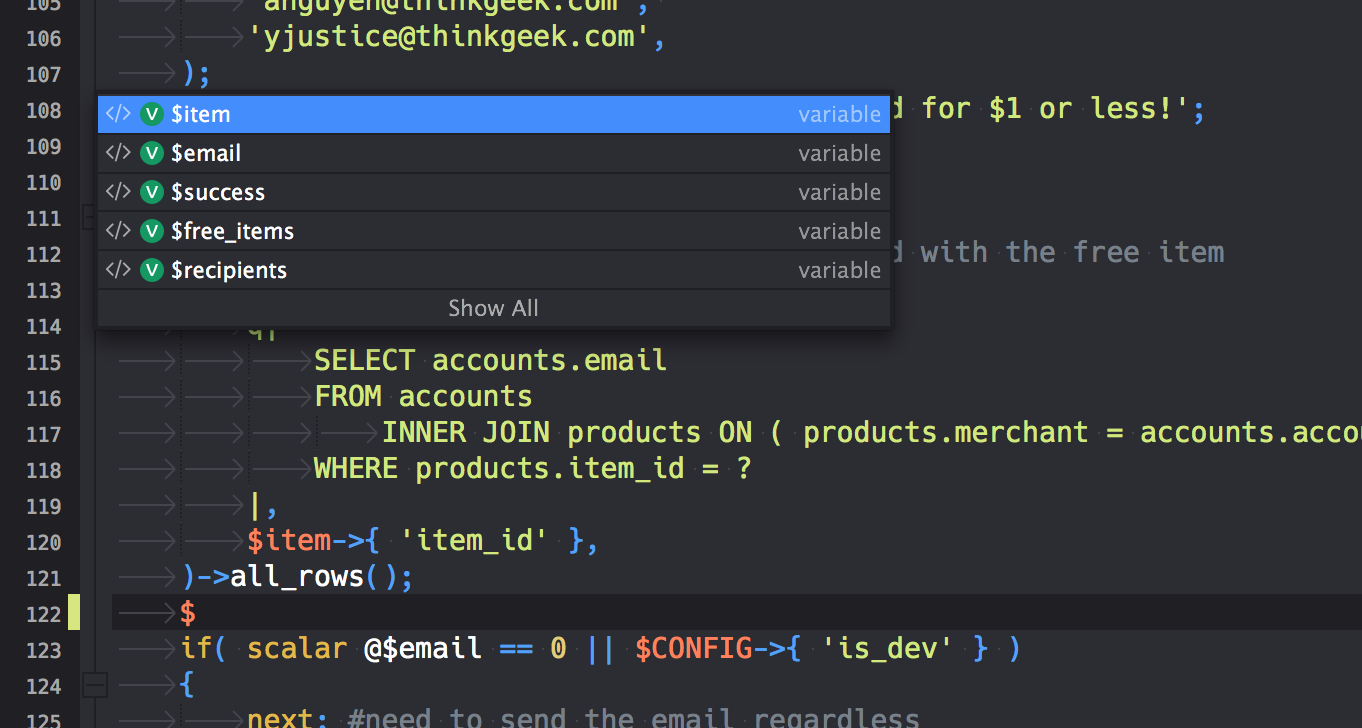Click the V badge next to $recipients
1362x728 pixels.
[x=151, y=269]
